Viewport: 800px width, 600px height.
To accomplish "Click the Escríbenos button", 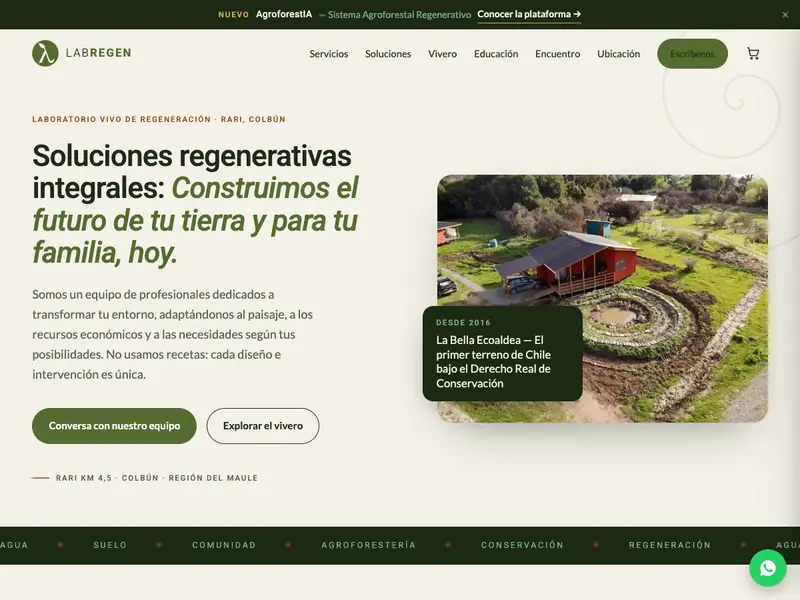I will click(692, 54).
